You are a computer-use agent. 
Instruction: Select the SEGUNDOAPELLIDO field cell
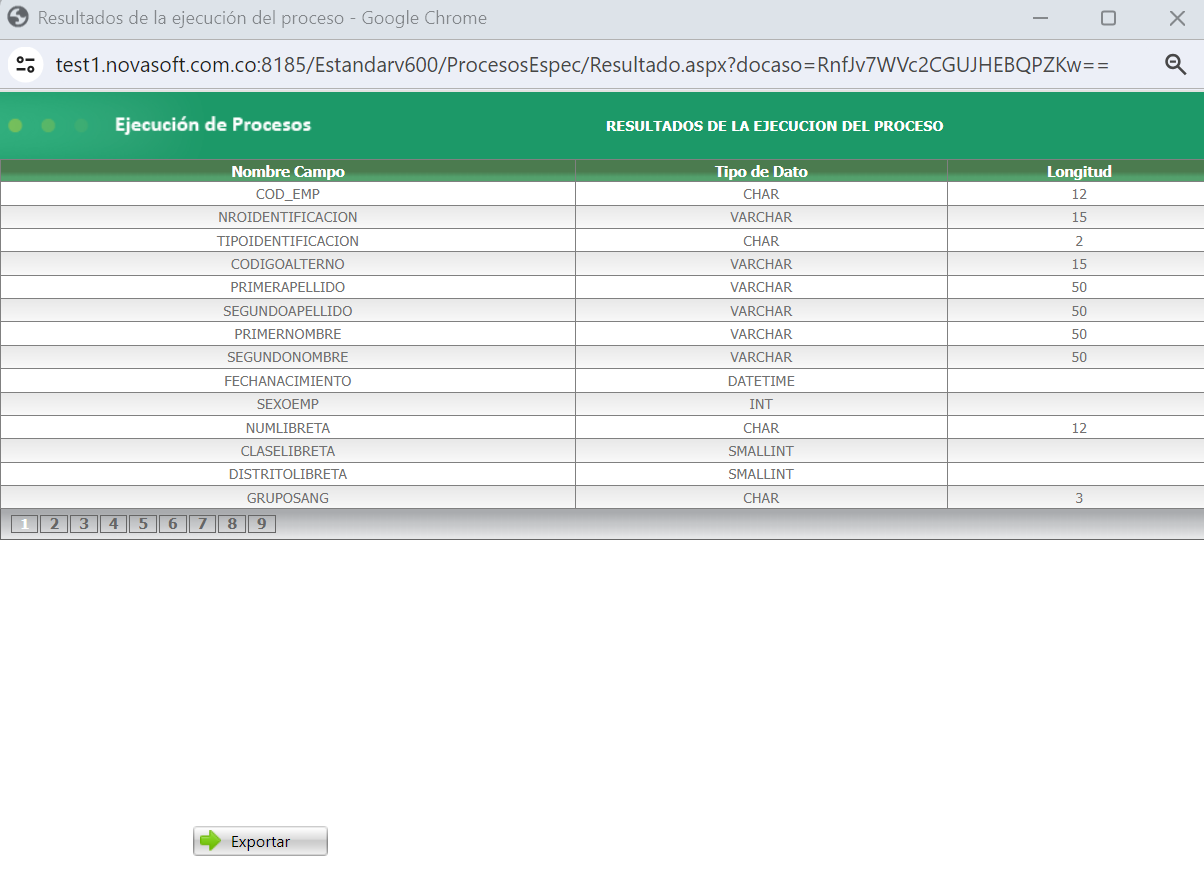(x=288, y=311)
